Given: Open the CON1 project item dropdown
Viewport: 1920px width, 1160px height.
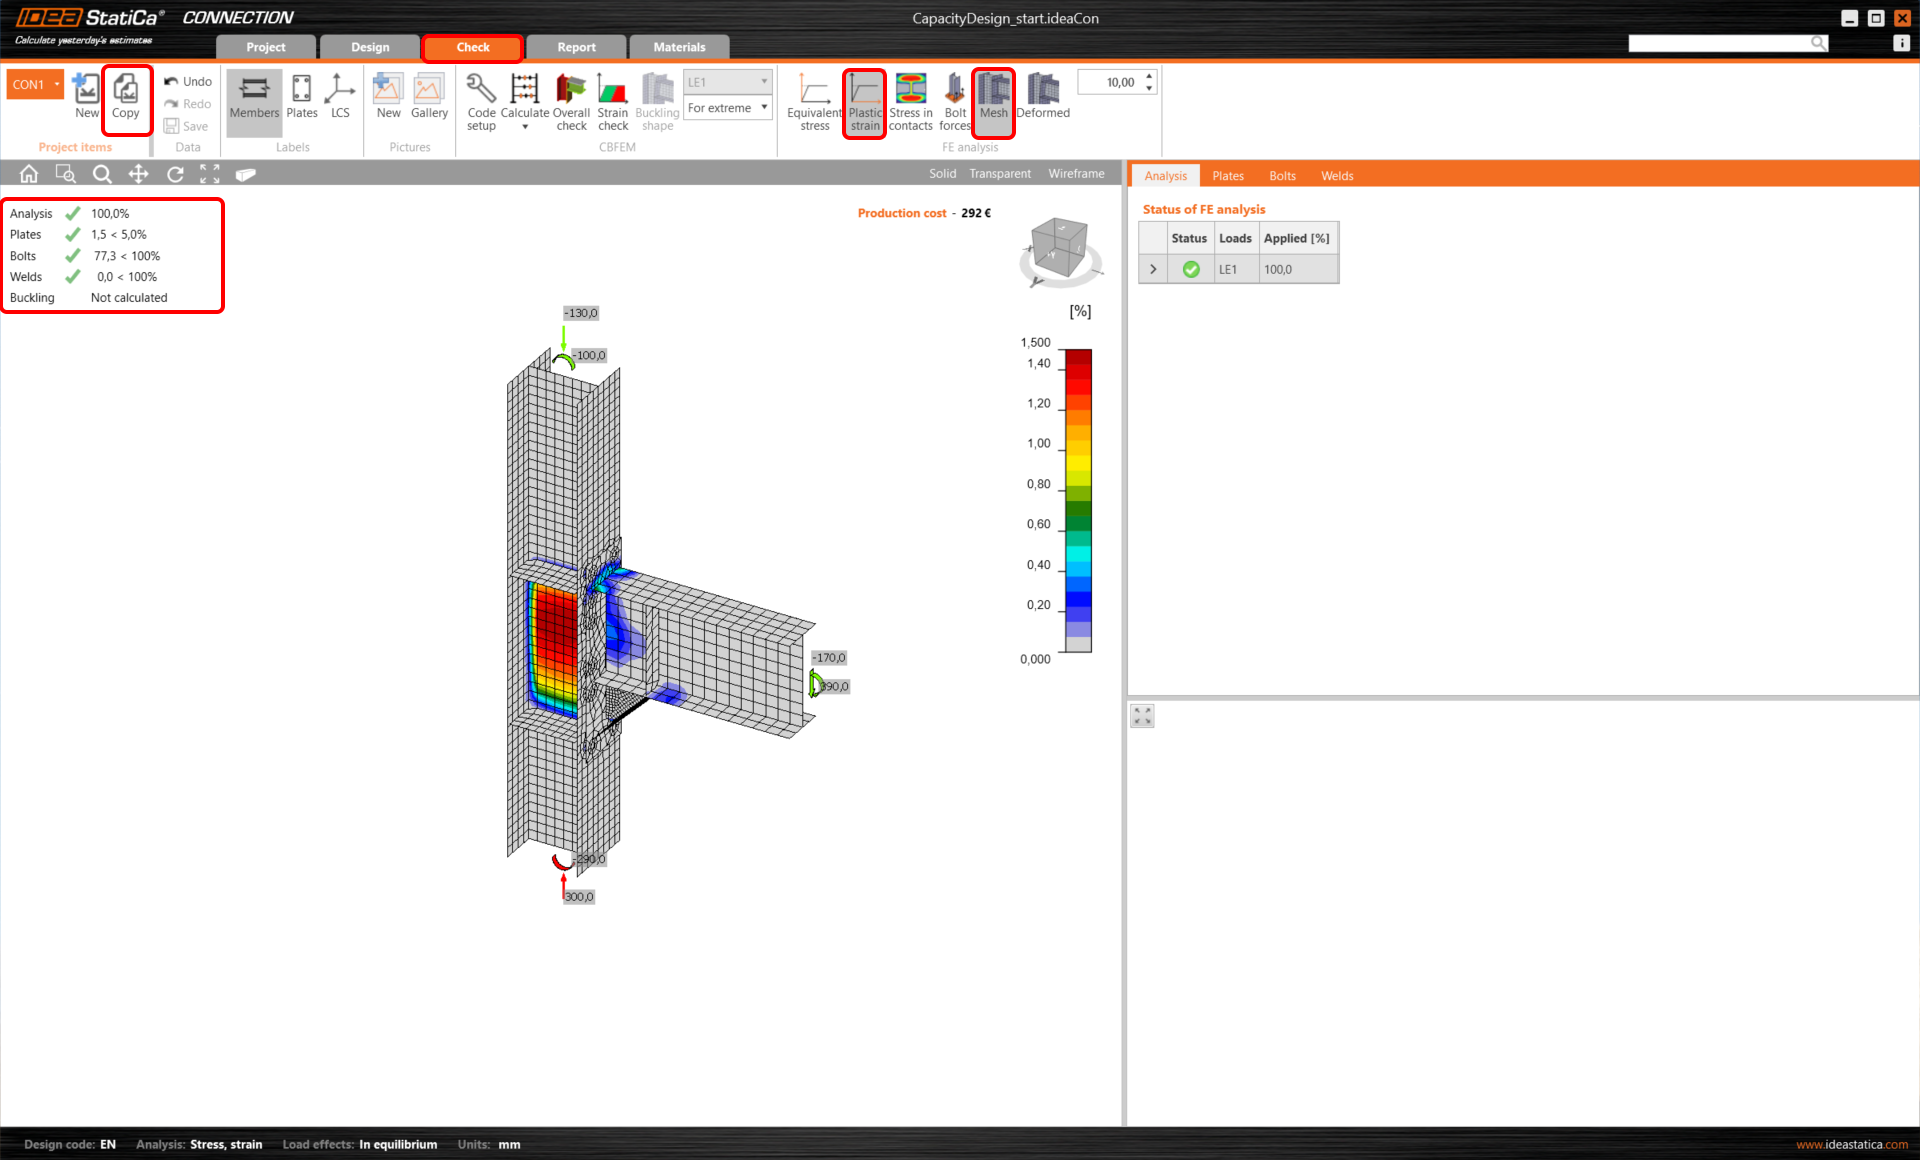Looking at the screenshot, I should tap(55, 84).
